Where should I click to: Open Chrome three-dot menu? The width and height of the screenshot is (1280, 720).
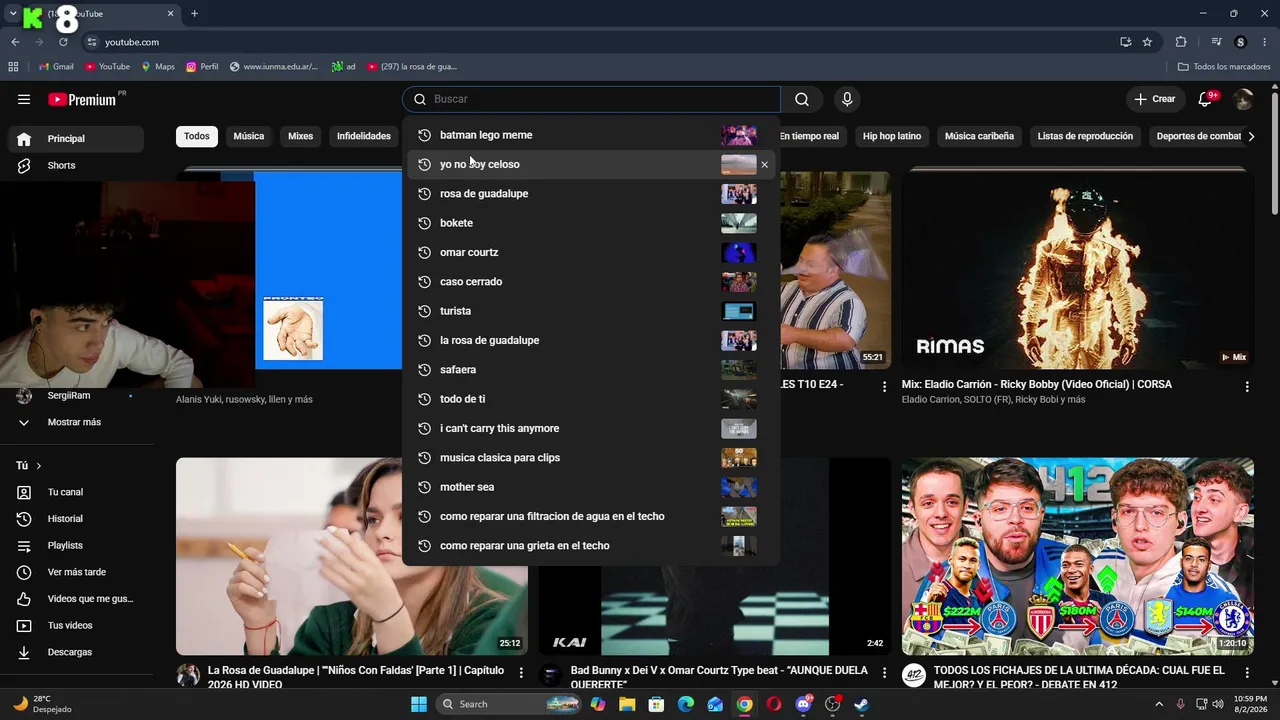pos(1265,42)
